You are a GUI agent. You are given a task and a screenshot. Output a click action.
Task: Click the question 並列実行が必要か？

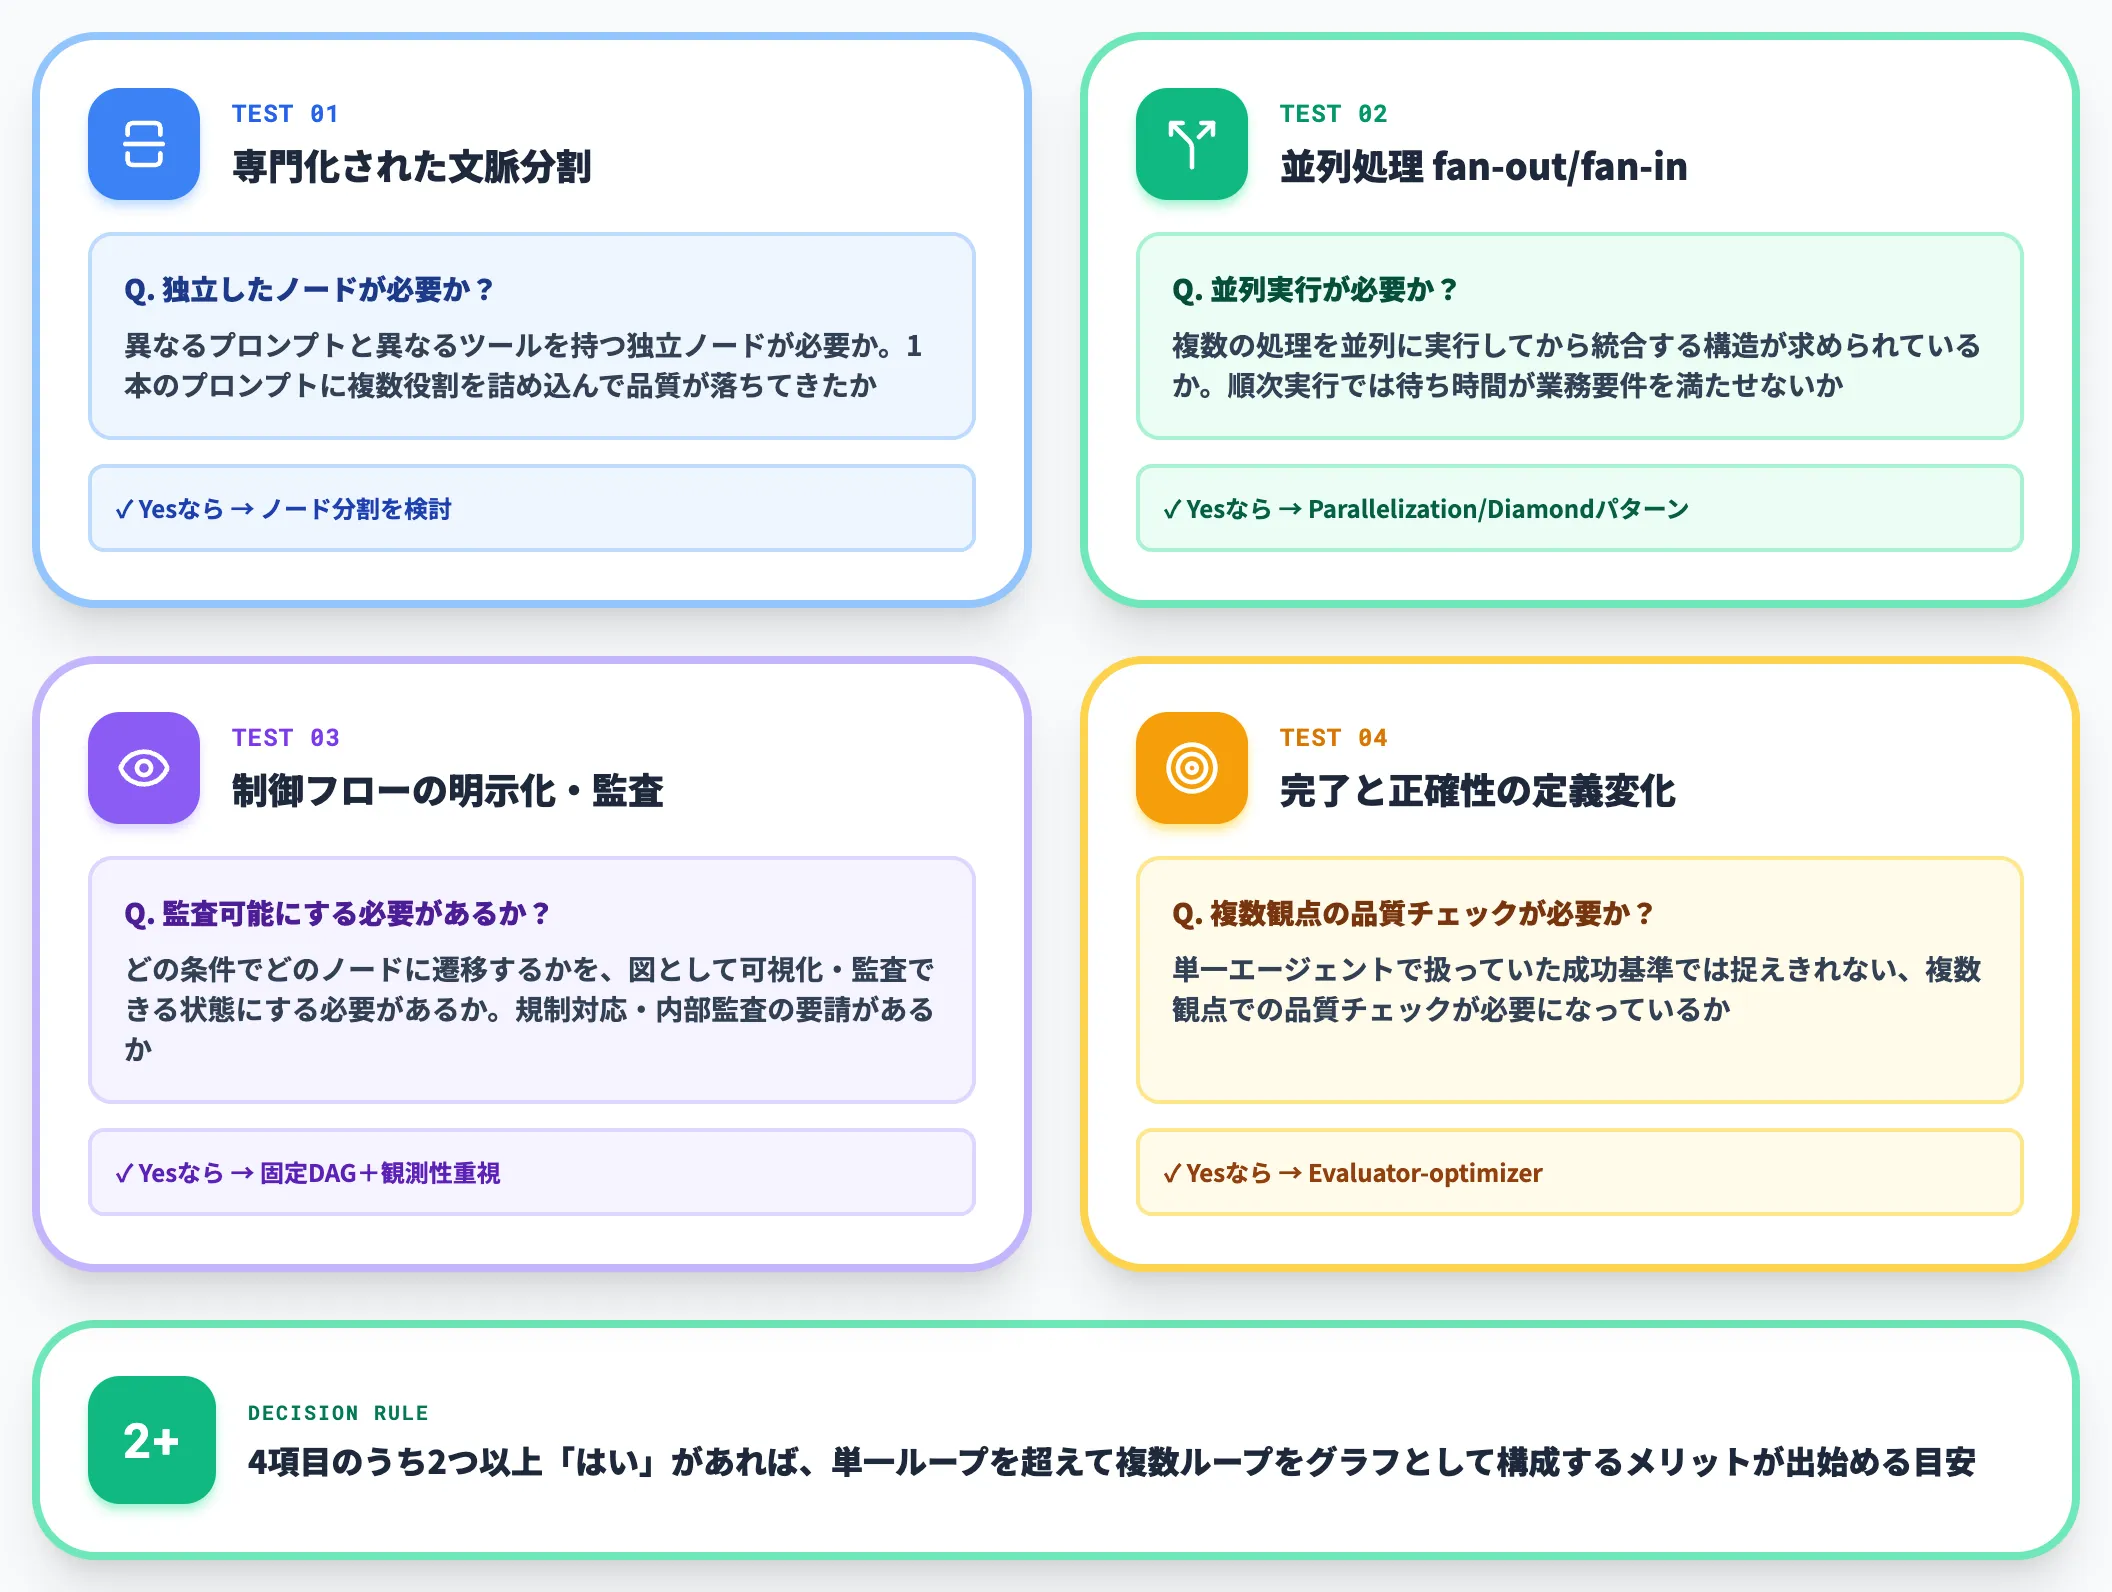[x=1315, y=290]
